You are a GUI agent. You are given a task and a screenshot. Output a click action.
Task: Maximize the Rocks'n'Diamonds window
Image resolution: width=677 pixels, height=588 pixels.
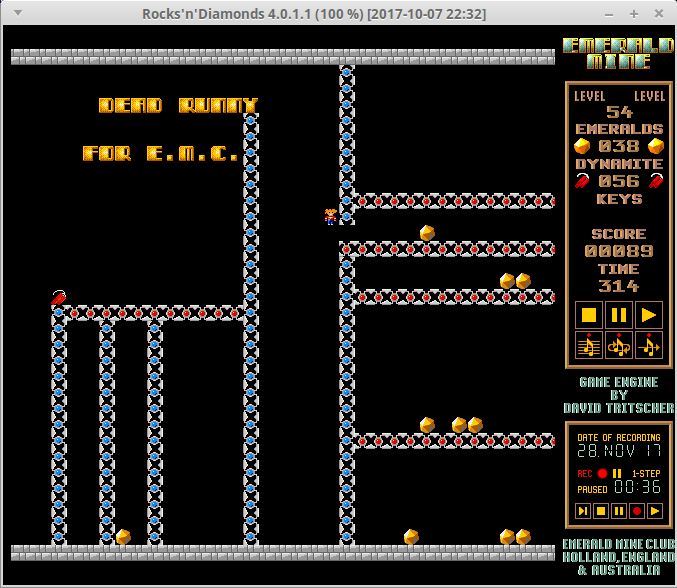[634, 14]
